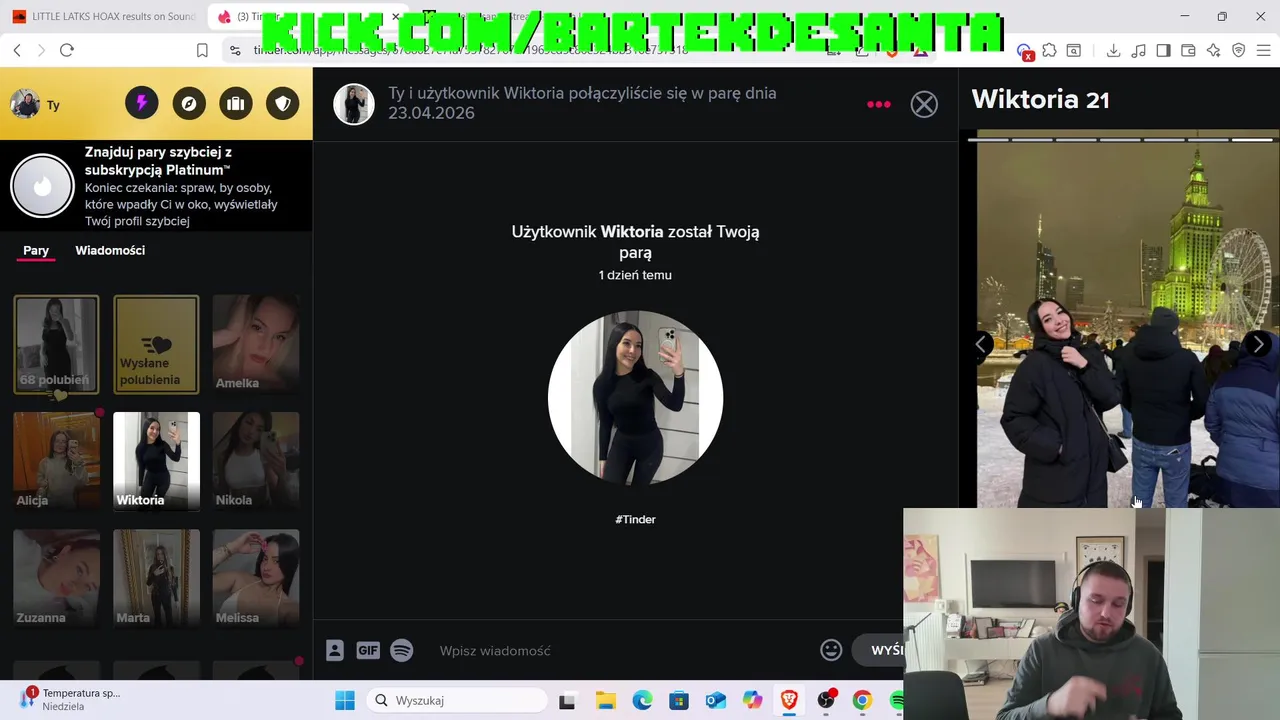The width and height of the screenshot is (1280, 720).
Task: Open the match named Alicja
Action: point(56,461)
